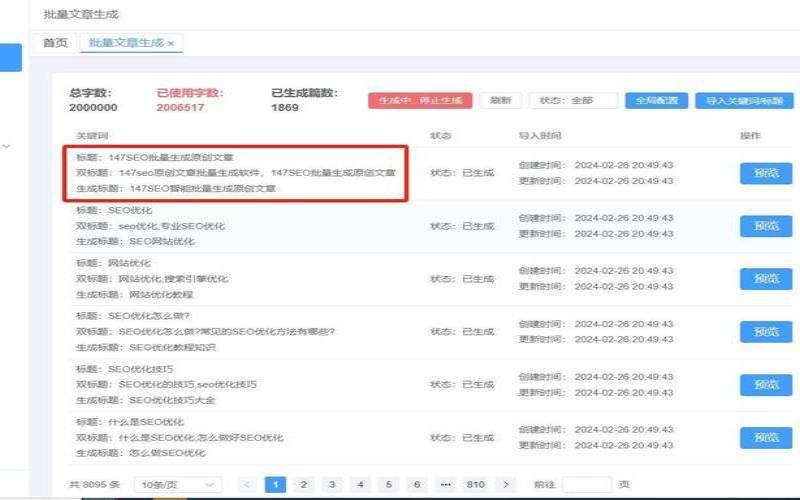Open the 10条/页 page size dropdown
The image size is (800, 500).
coord(178,484)
